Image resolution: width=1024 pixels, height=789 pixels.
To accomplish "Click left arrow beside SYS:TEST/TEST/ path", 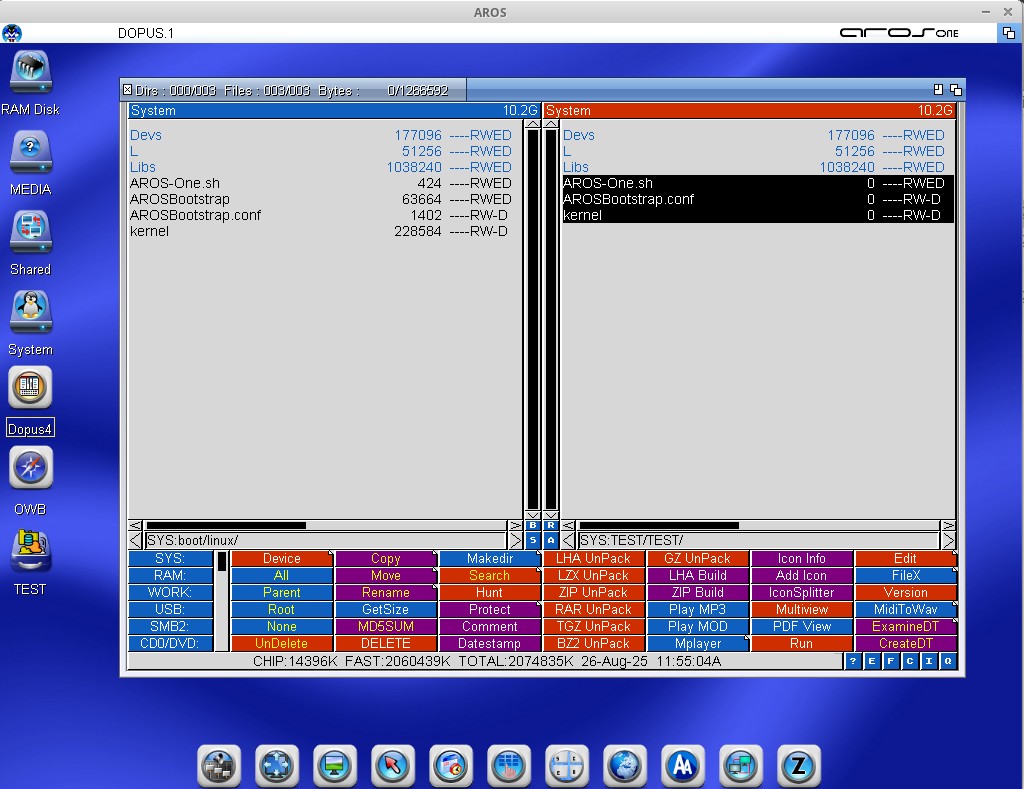I will coord(568,541).
